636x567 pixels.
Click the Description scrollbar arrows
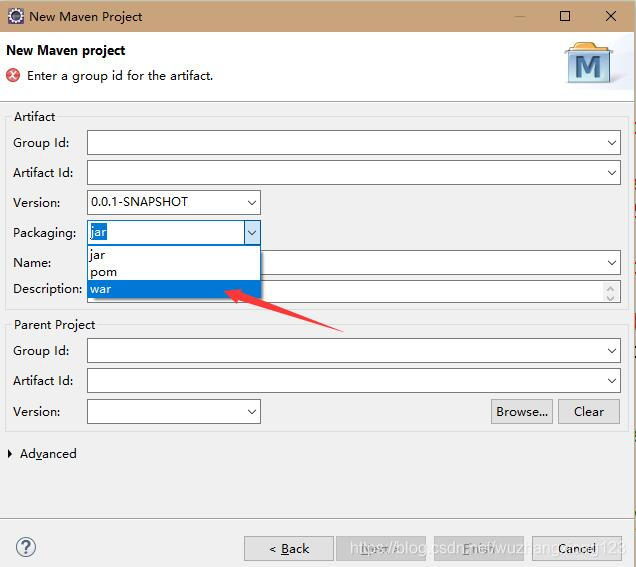point(610,292)
